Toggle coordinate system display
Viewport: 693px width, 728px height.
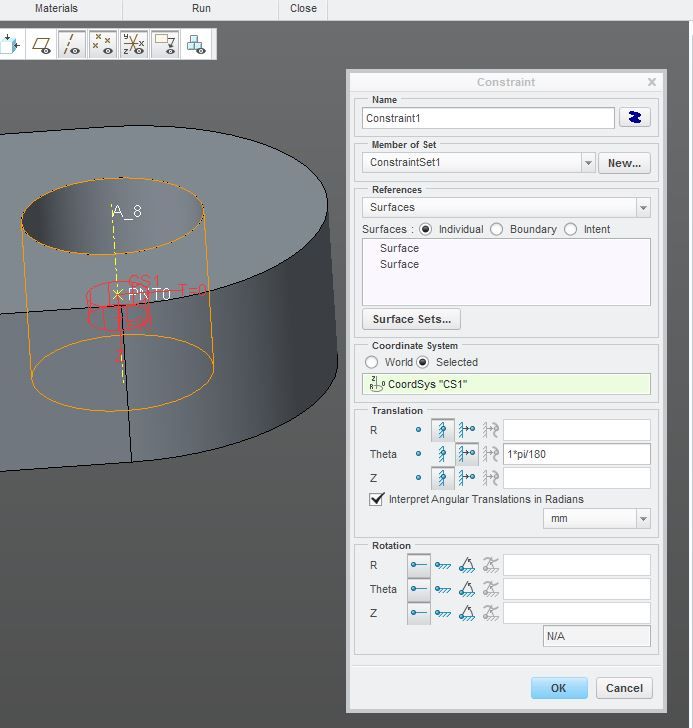pos(134,45)
